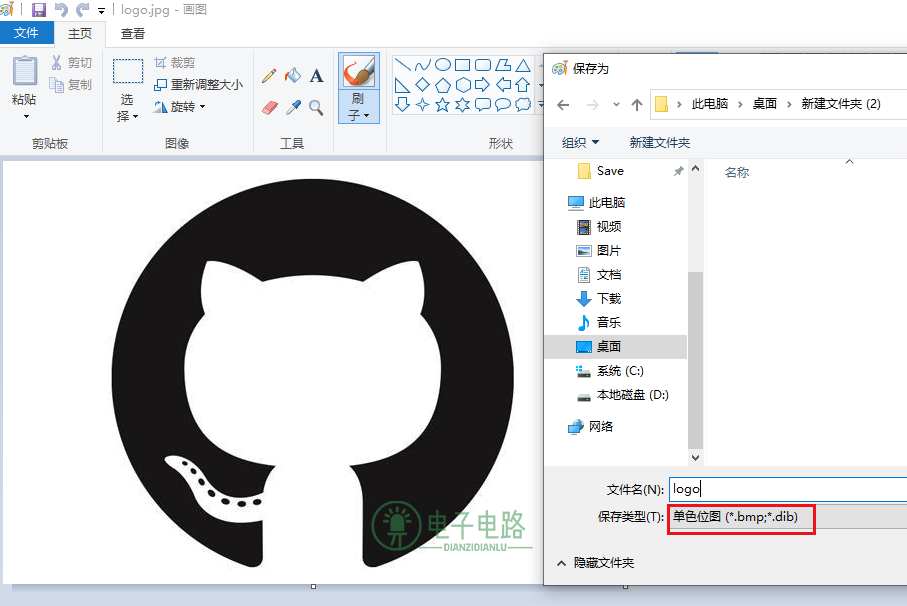Image resolution: width=907 pixels, height=606 pixels.
Task: Switch to the Home (主页) ribbon tab
Action: [x=80, y=34]
